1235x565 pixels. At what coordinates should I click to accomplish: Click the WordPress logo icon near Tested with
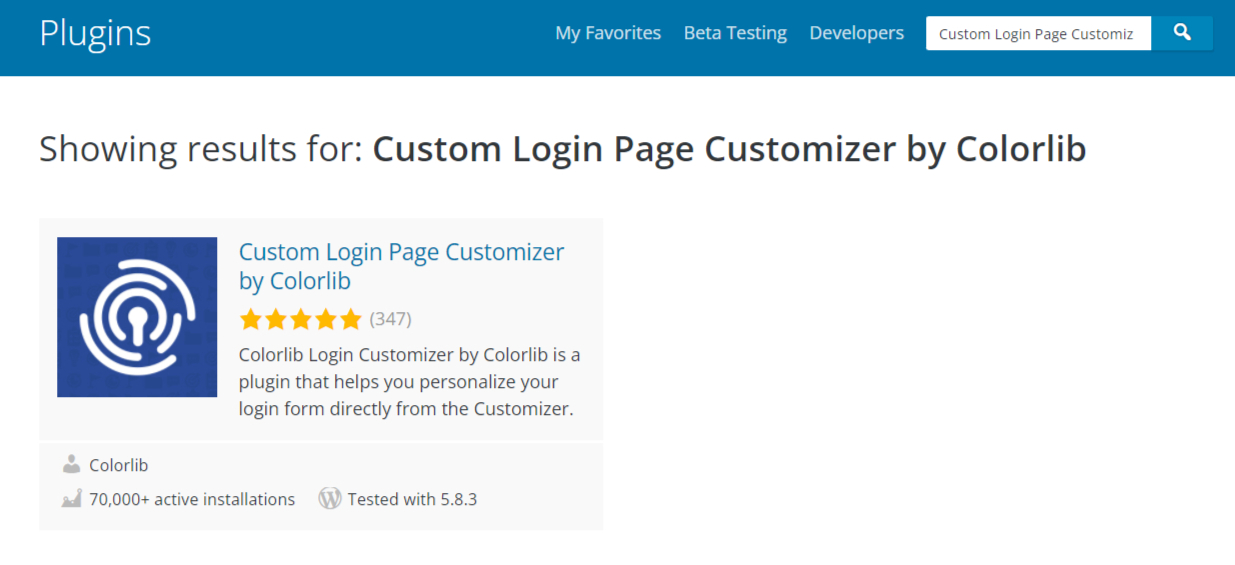tap(330, 498)
